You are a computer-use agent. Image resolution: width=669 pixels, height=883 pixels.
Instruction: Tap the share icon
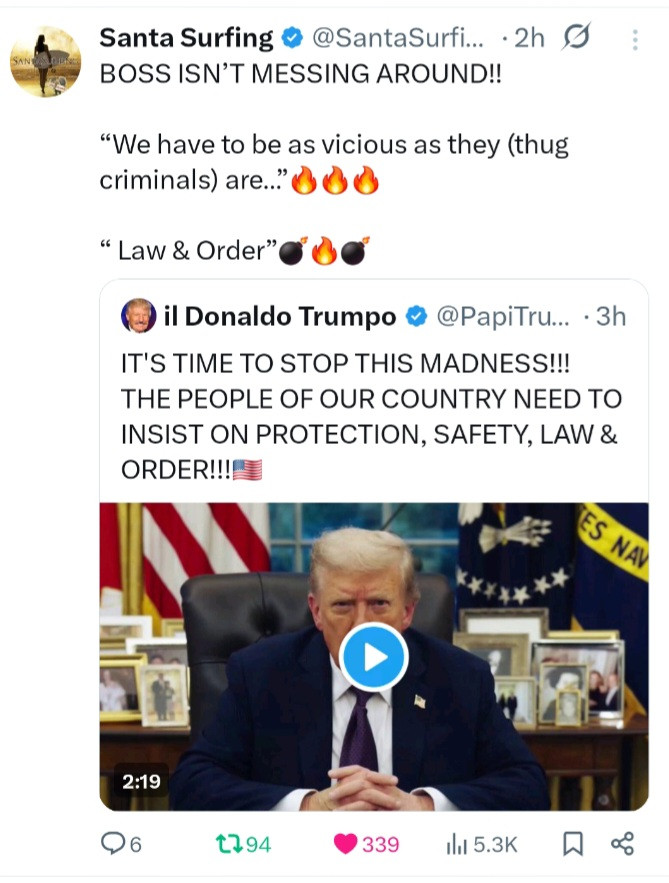tap(623, 844)
